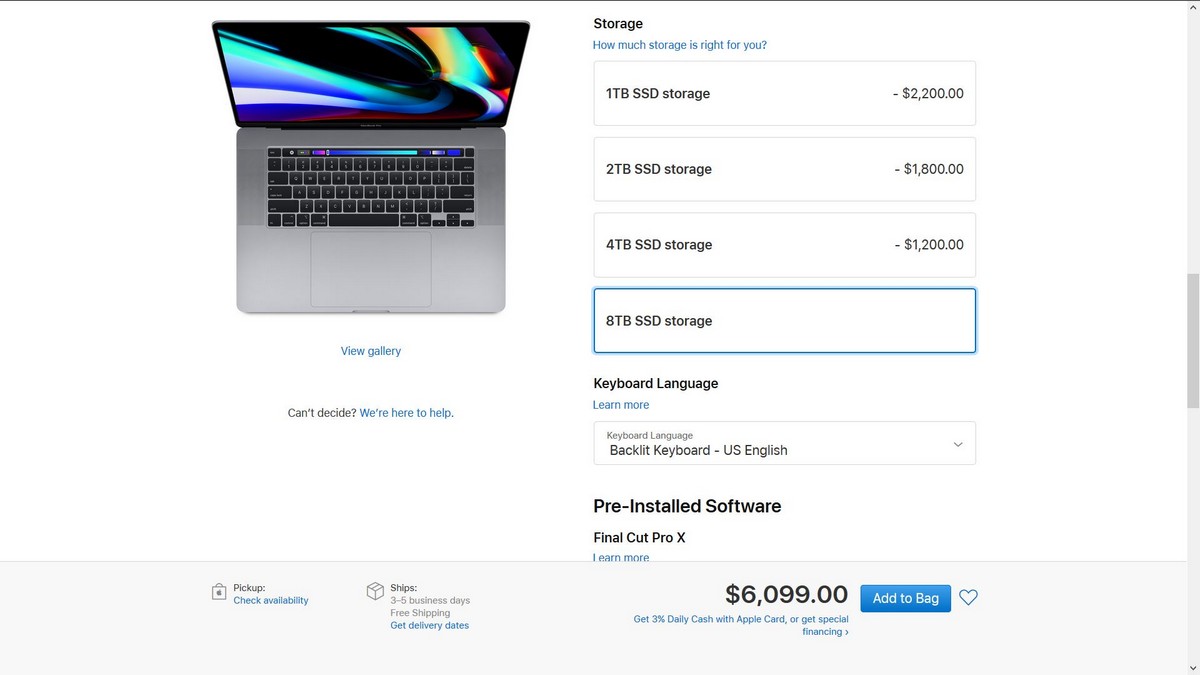Click How much storage is right link
This screenshot has width=1200, height=675.
coord(680,45)
